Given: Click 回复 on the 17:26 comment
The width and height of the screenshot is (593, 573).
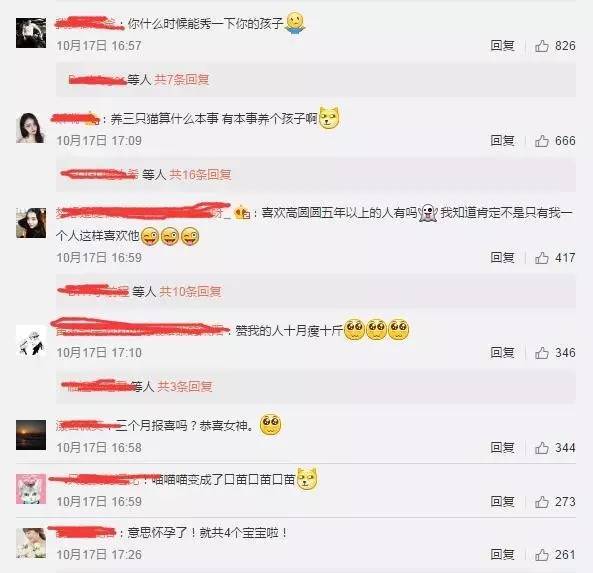Looking at the screenshot, I should [x=502, y=554].
